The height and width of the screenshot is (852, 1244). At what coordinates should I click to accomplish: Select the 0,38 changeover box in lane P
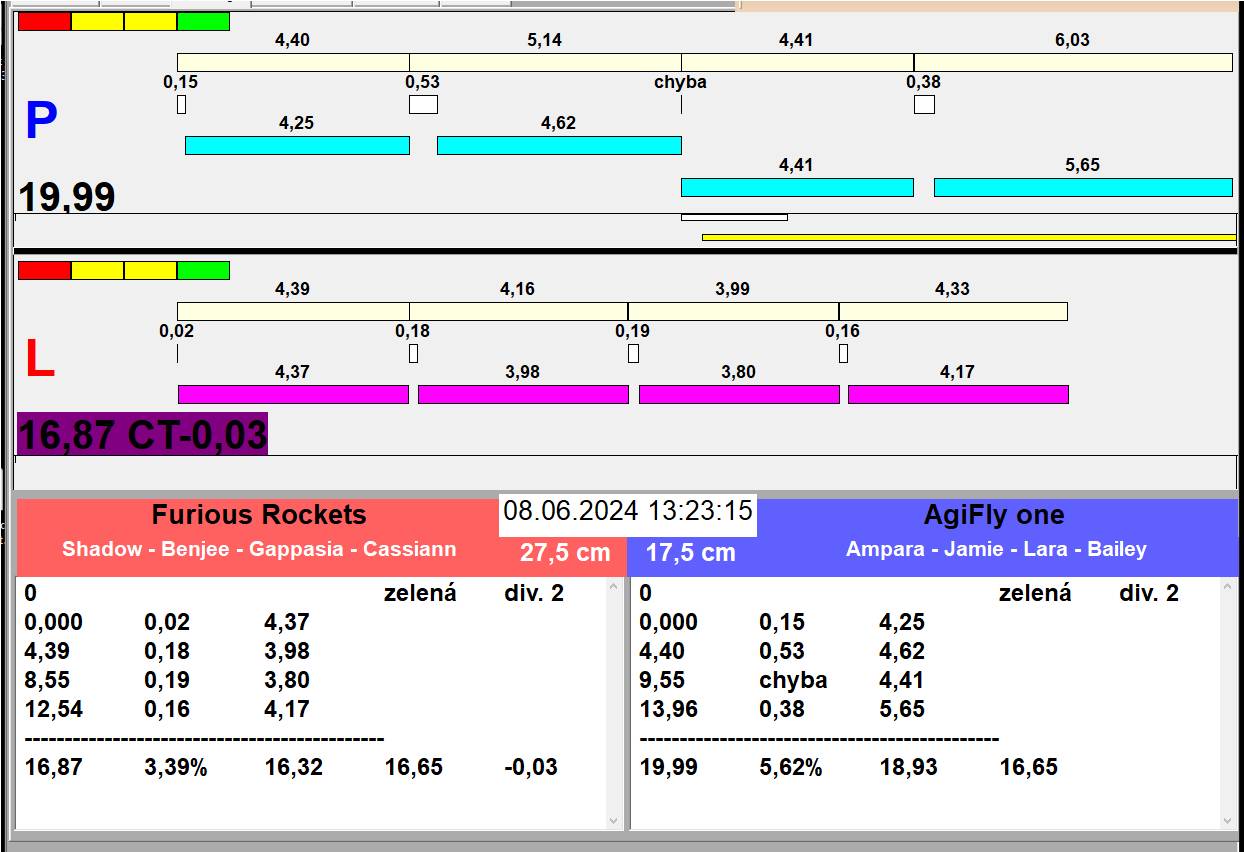pos(924,104)
